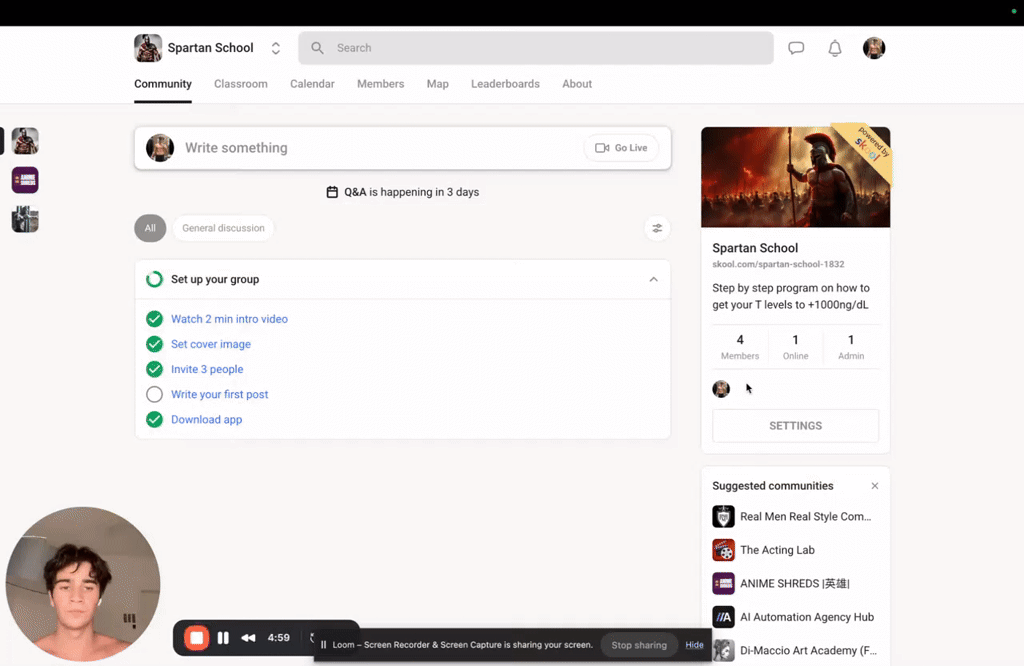Image resolution: width=1024 pixels, height=666 pixels.
Task: Switch to the Community tab
Action: click(x=163, y=84)
